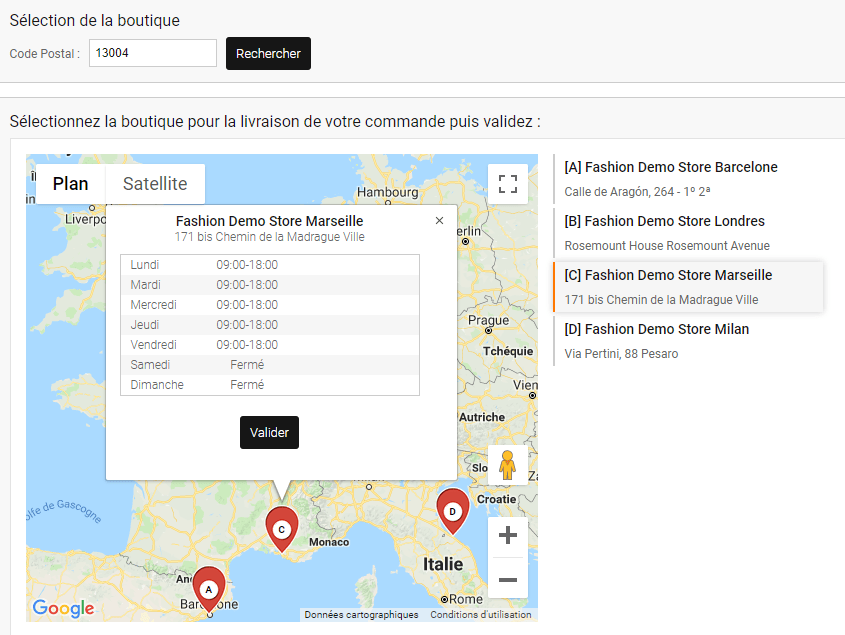845x635 pixels.
Task: Click the Autriche label on the map
Action: point(482,417)
